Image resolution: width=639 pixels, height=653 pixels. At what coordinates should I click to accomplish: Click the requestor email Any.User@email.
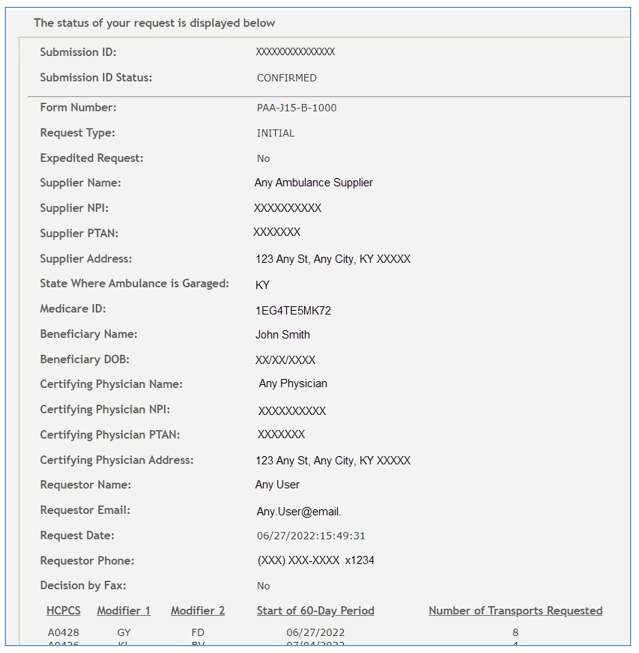tap(298, 512)
